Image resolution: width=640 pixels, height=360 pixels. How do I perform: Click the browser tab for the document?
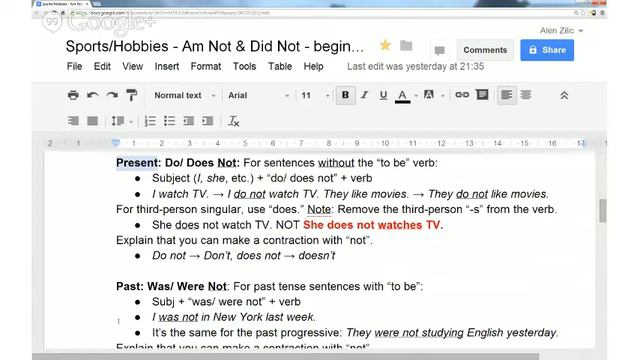click(63, 4)
